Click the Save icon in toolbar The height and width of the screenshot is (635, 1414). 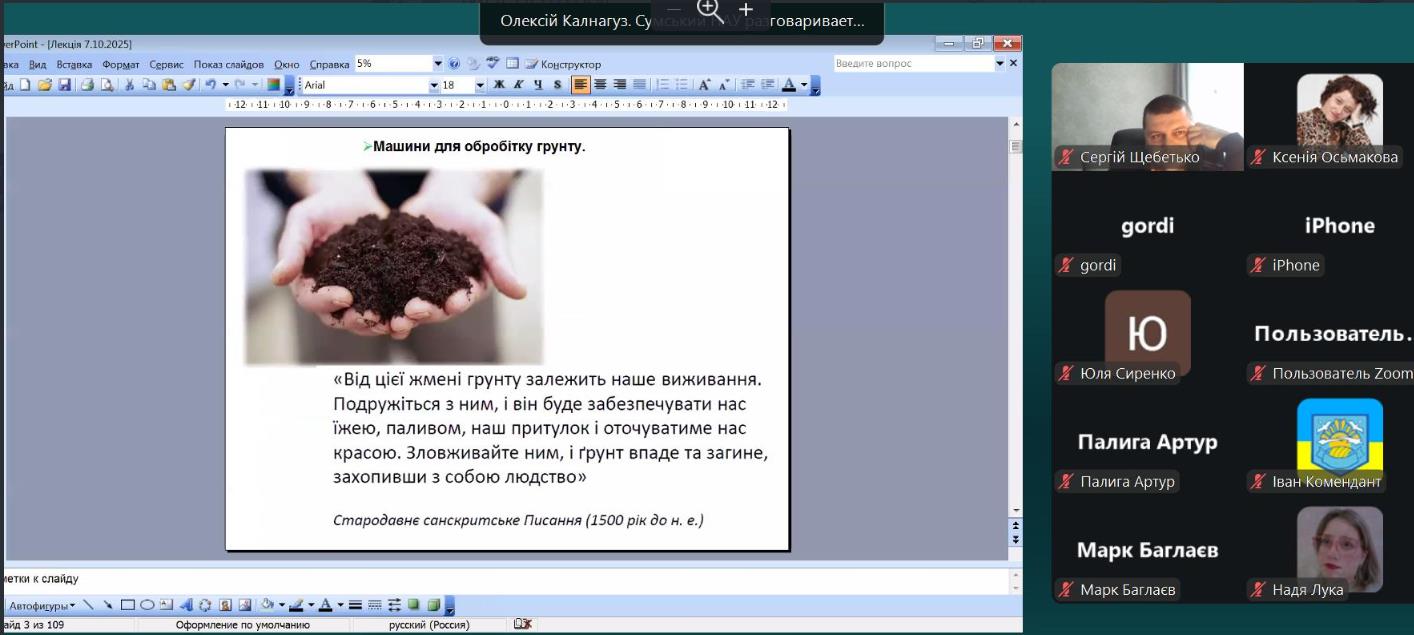(65, 85)
